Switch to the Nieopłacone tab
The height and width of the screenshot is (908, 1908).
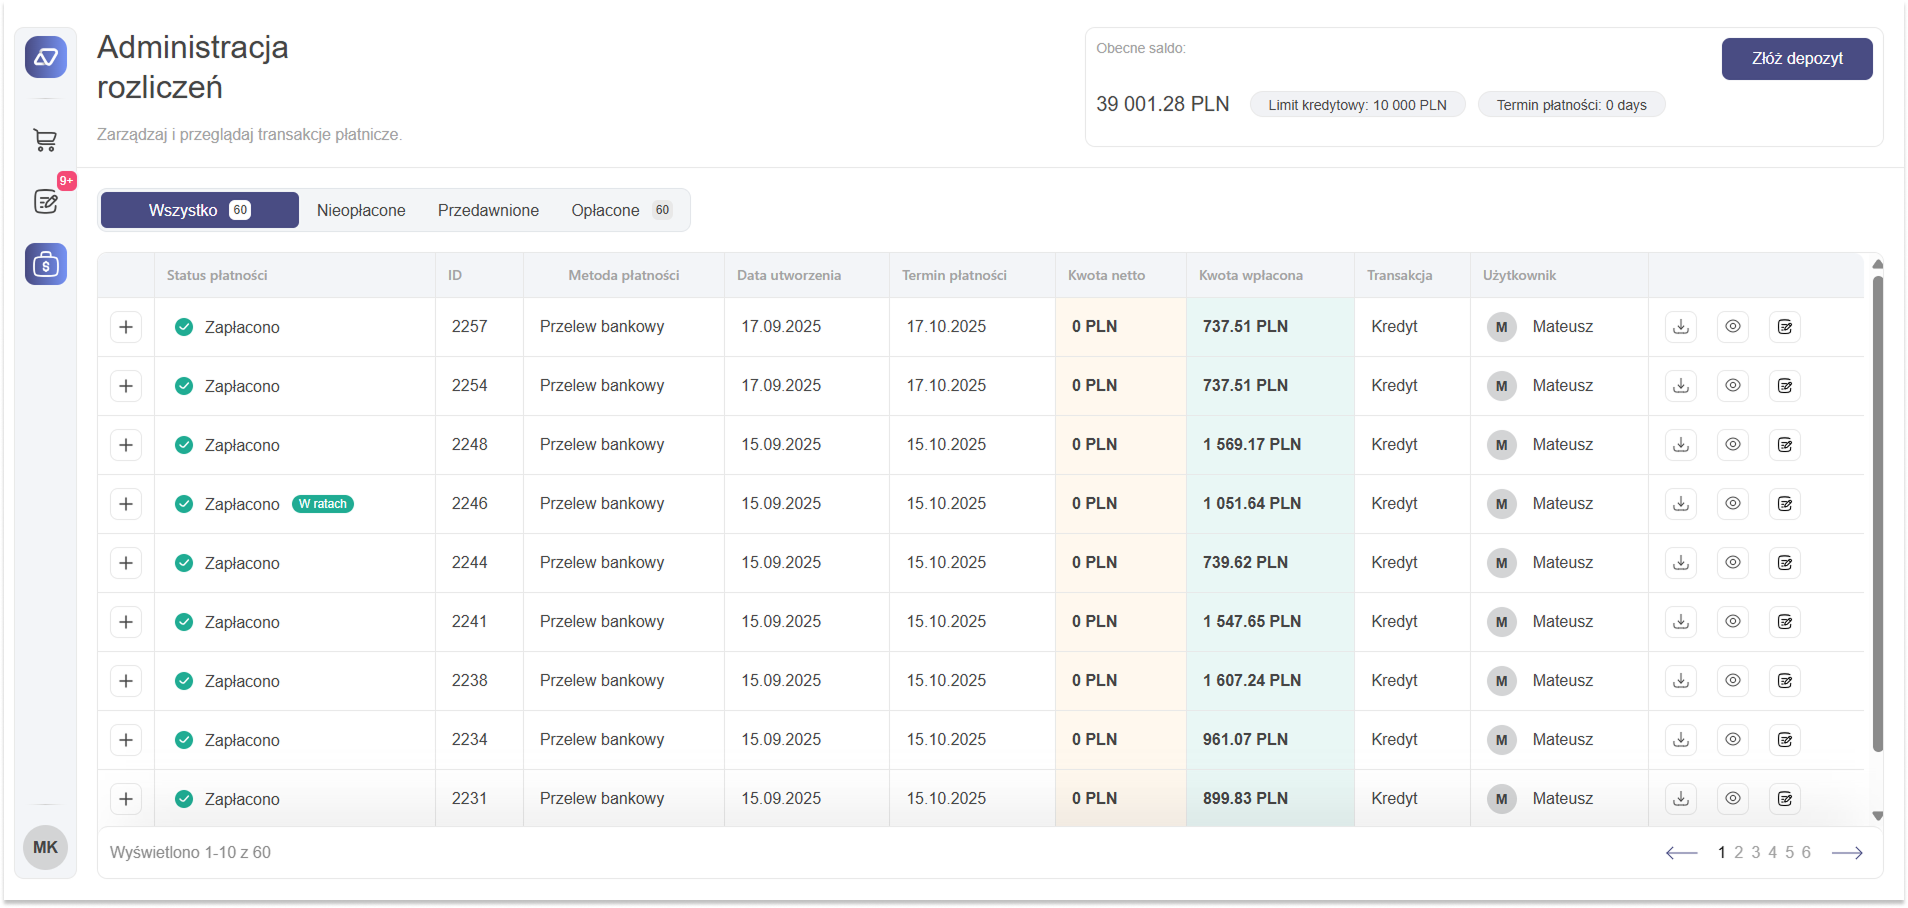click(361, 210)
